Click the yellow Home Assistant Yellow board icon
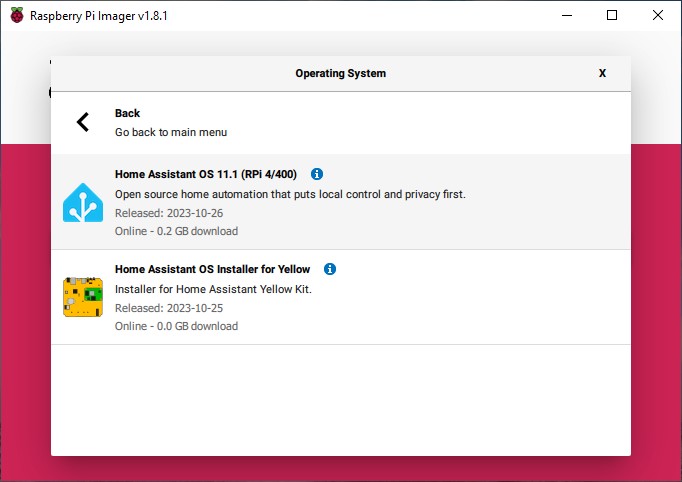The width and height of the screenshot is (682, 482). (x=83, y=297)
